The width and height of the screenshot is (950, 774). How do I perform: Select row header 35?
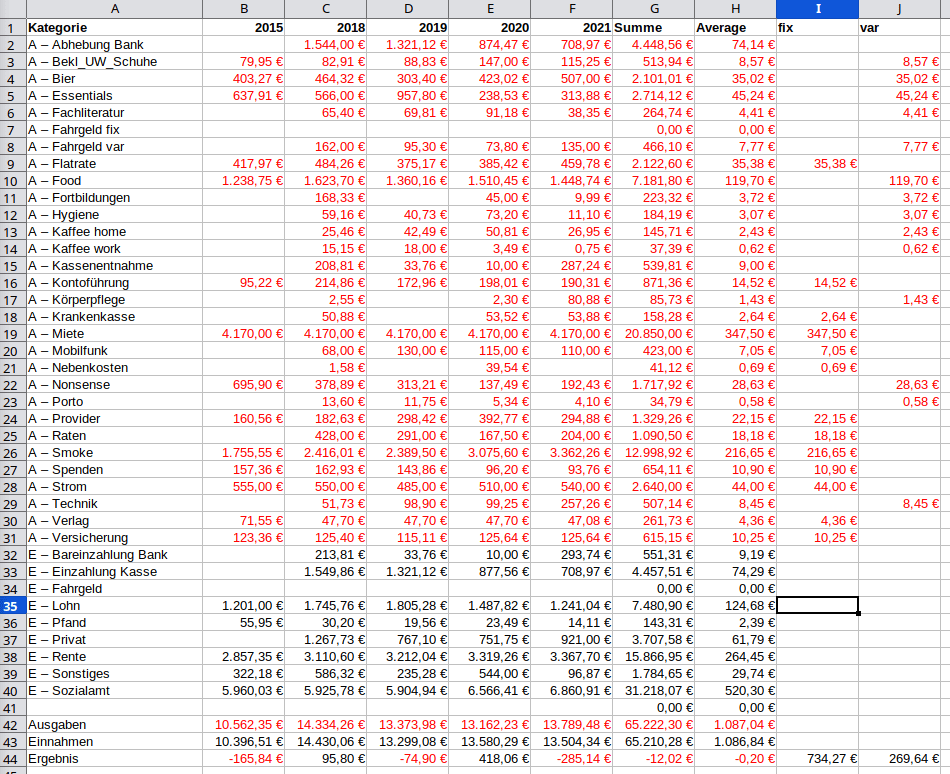pyautogui.click(x=12, y=606)
